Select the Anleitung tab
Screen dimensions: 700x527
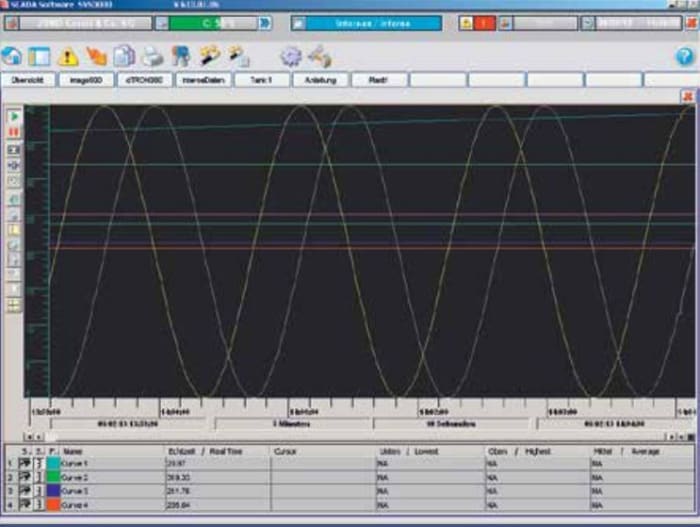[320, 79]
